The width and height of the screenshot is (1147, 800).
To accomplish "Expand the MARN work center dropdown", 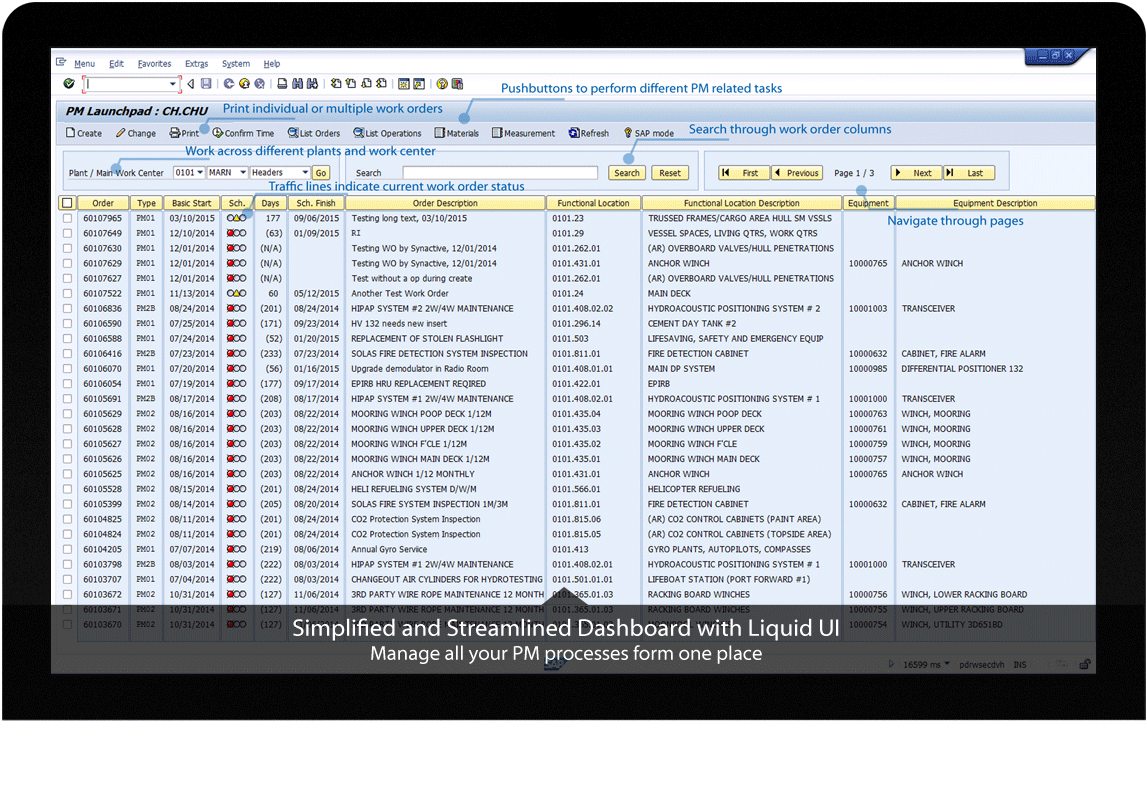I will [242, 173].
